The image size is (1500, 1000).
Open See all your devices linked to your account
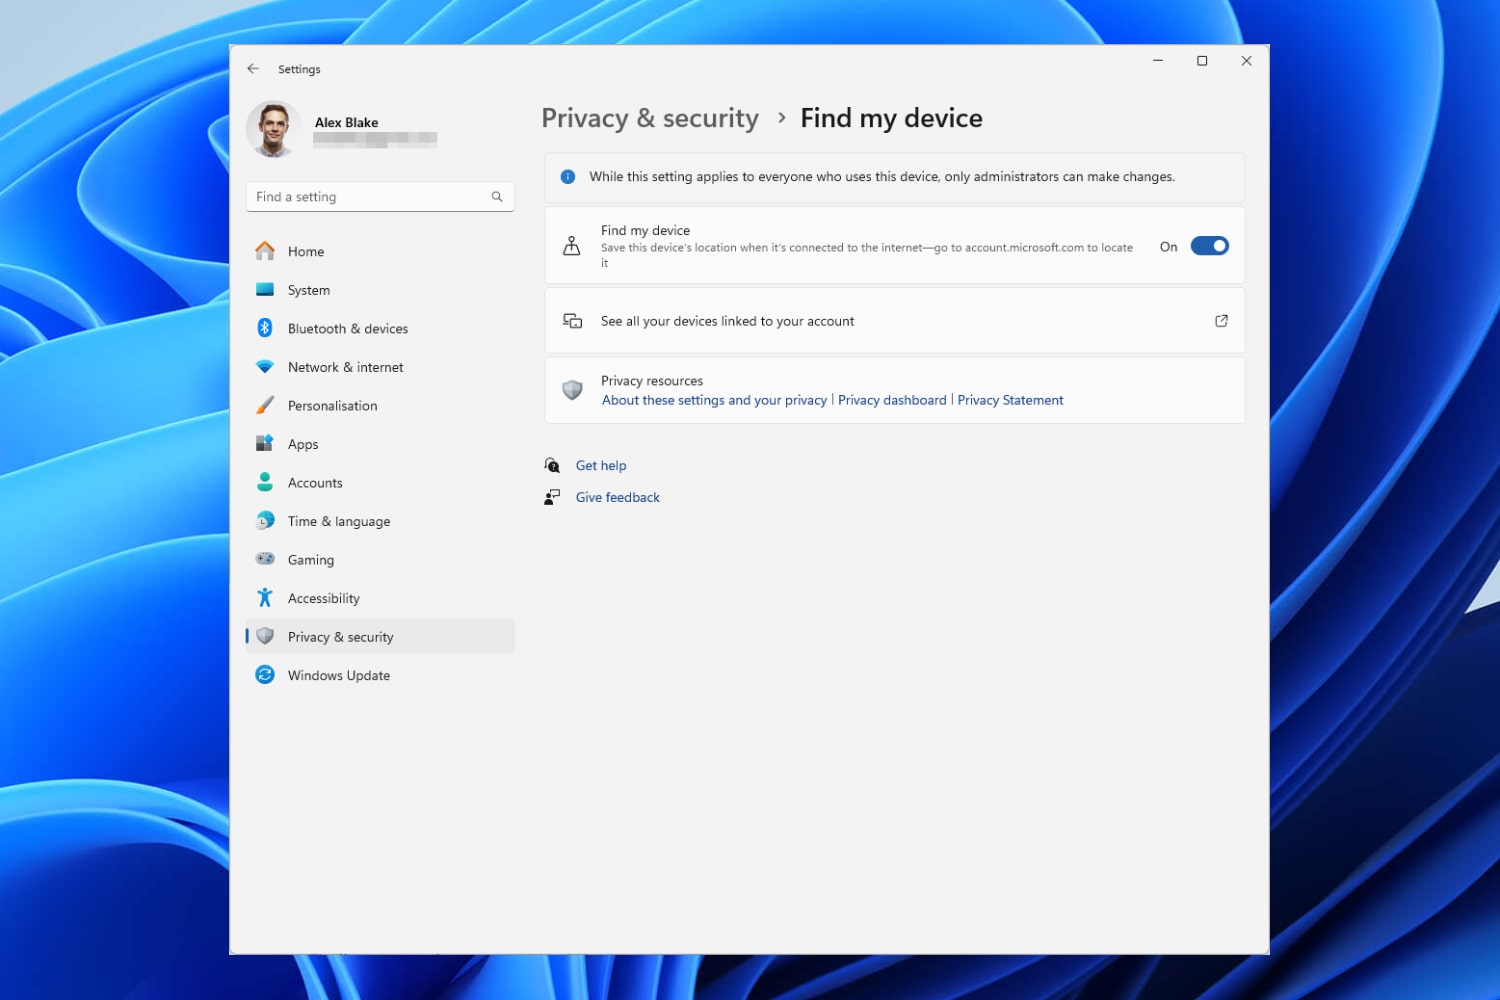click(894, 321)
